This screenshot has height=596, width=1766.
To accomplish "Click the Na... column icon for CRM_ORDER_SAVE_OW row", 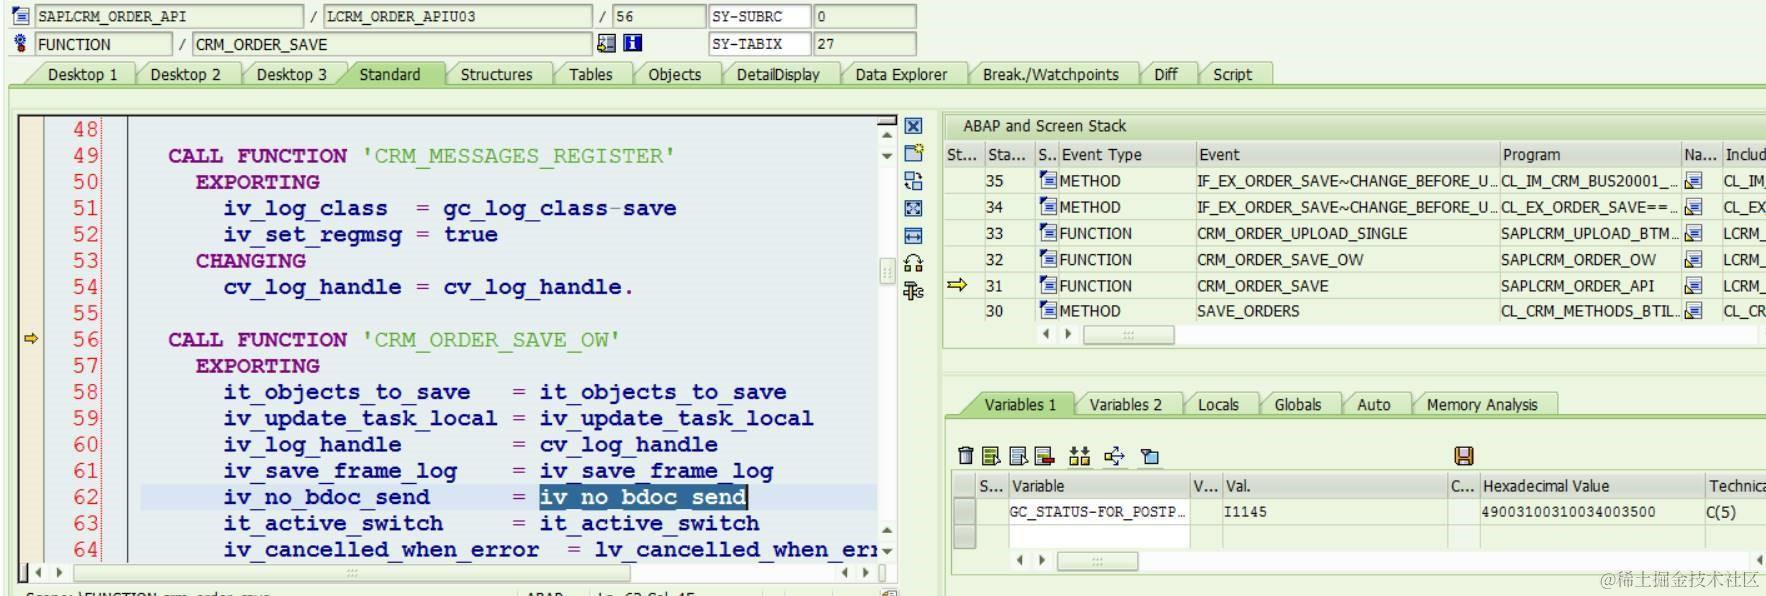I will click(x=1693, y=259).
